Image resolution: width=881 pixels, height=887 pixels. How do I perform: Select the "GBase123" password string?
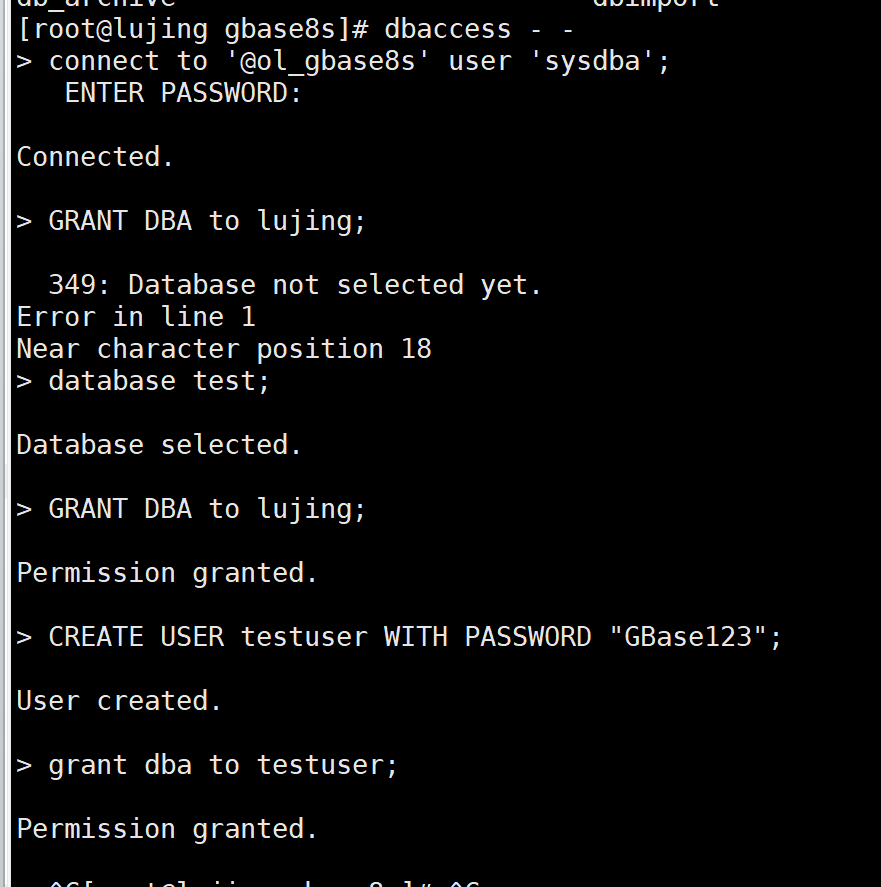688,637
